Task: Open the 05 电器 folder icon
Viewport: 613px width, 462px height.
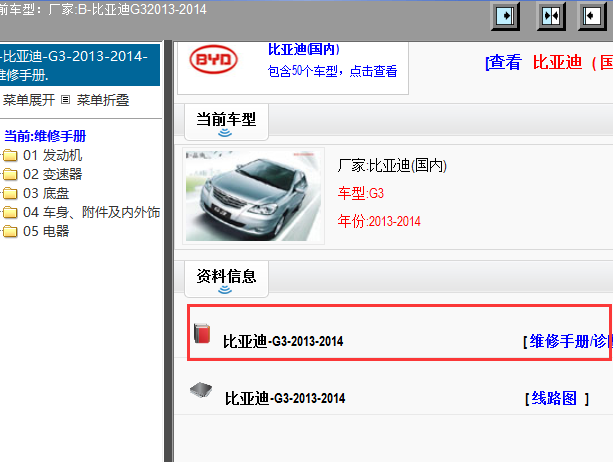Action: click(10, 231)
